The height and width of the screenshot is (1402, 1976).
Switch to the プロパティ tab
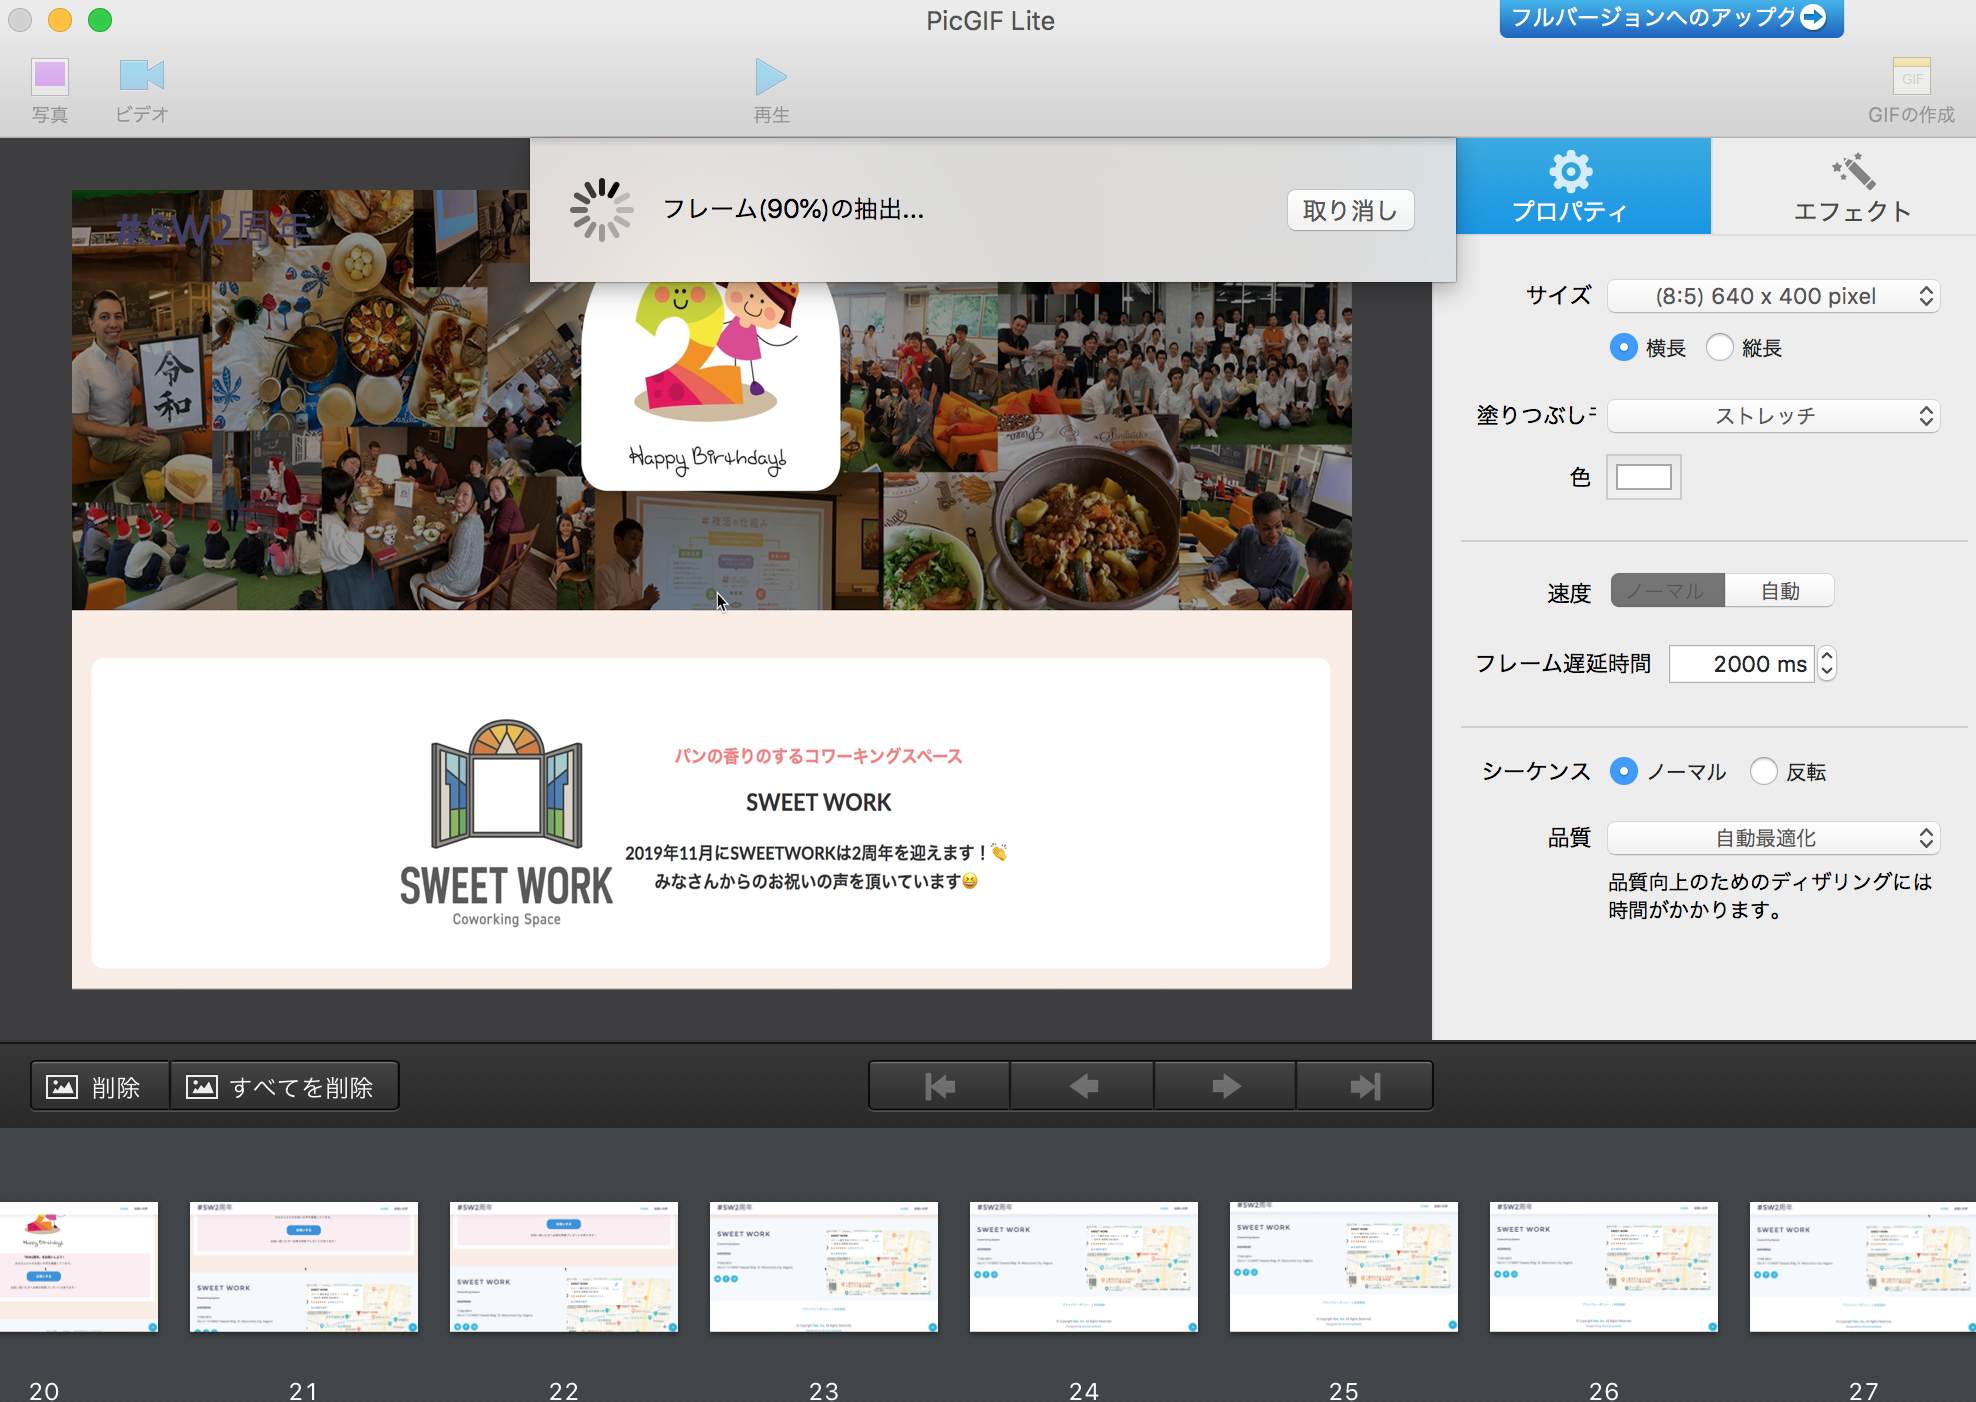click(x=1583, y=186)
